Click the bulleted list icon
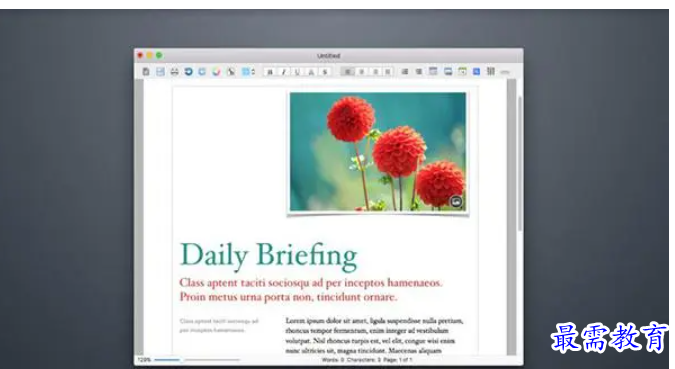 pos(405,71)
